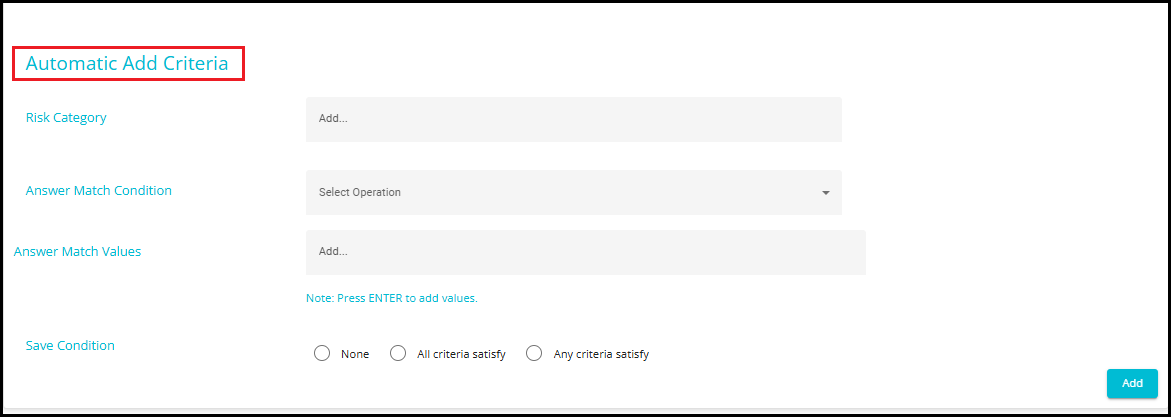The width and height of the screenshot is (1171, 417).
Task: Focus the Answer Match Values input
Action: pyautogui.click(x=585, y=252)
